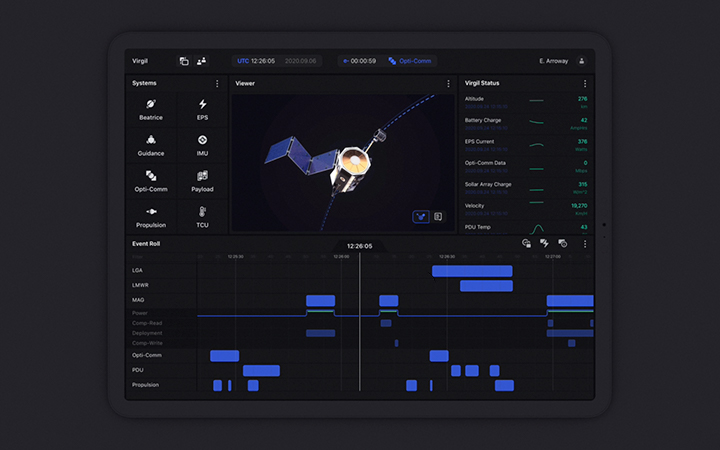Image resolution: width=720 pixels, height=450 pixels.
Task: Open the EPS system tile
Action: point(202,110)
